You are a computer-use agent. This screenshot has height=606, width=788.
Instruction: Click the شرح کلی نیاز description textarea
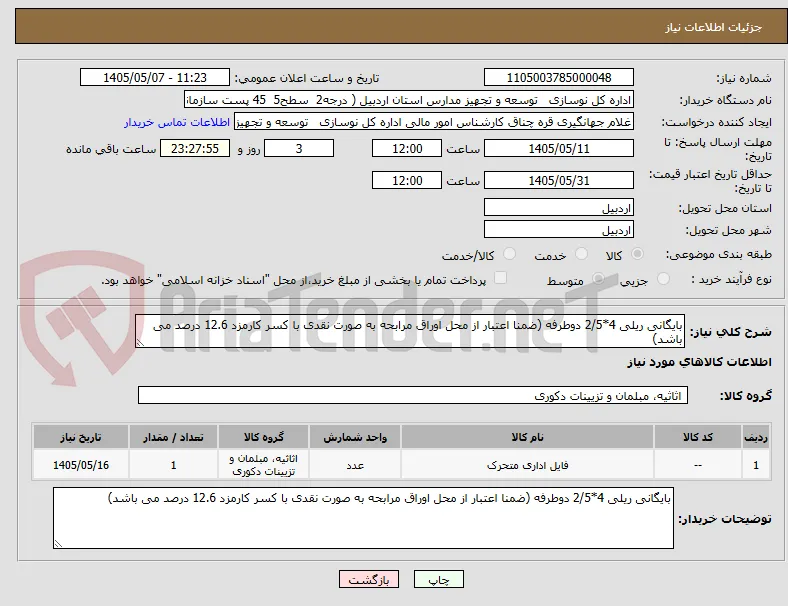(x=410, y=331)
